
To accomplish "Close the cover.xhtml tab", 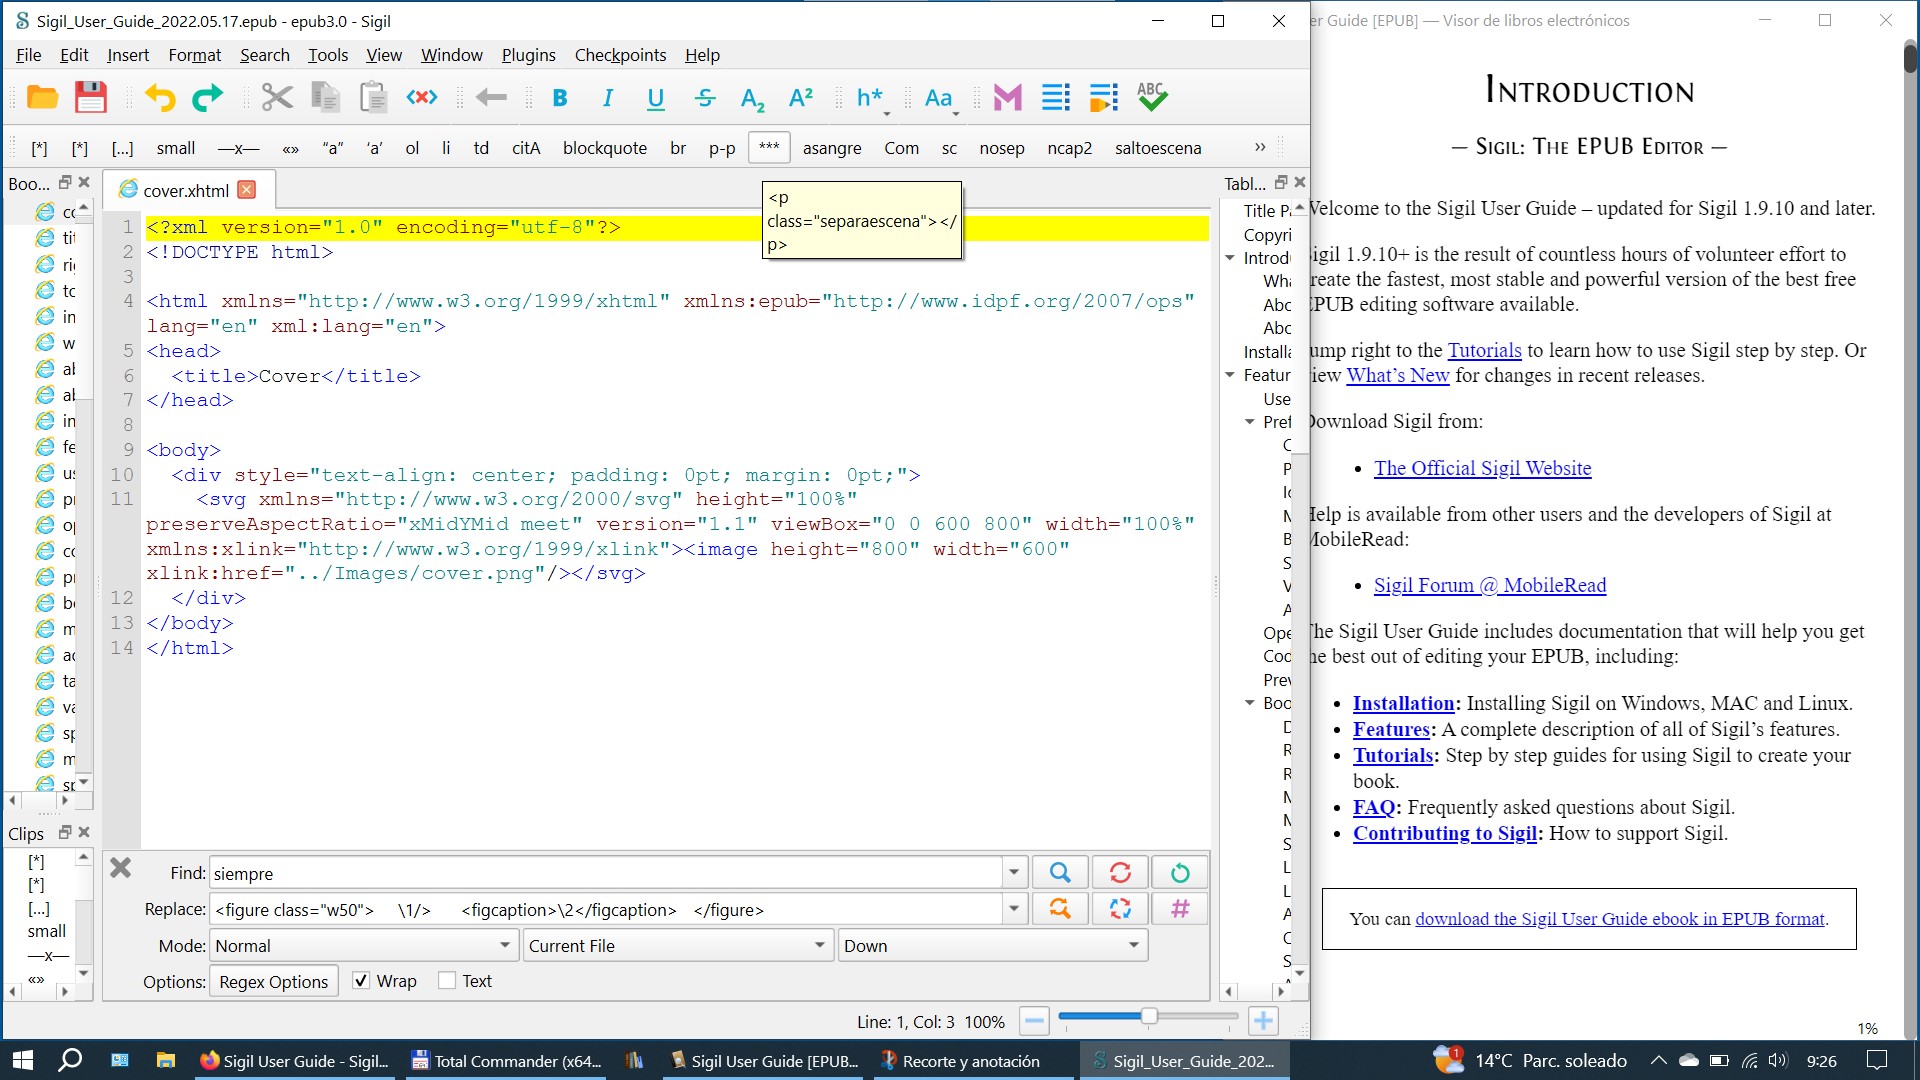I will click(x=247, y=189).
